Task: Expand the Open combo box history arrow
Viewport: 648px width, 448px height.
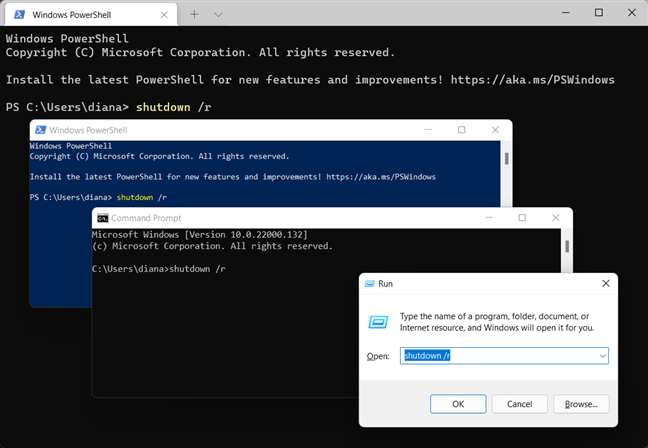Action: [x=603, y=356]
